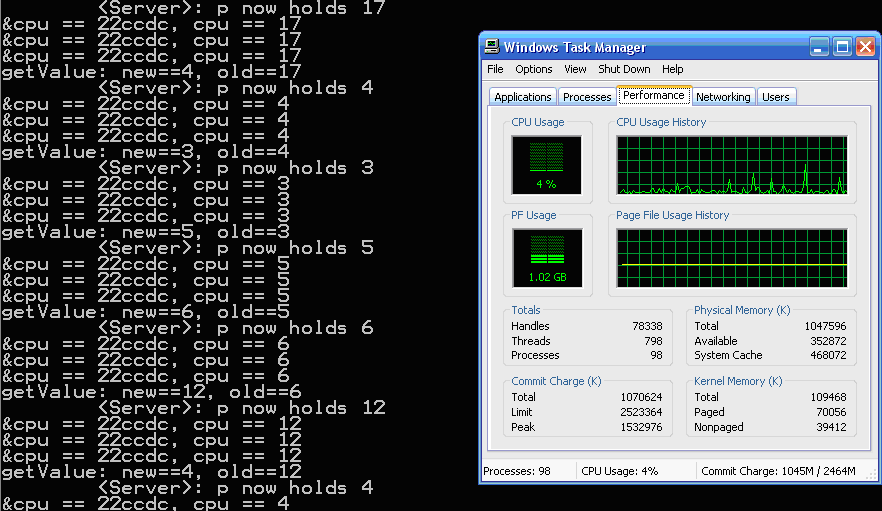Click the Windows Task Manager title text
Image resolution: width=882 pixels, height=511 pixels.
[x=575, y=47]
